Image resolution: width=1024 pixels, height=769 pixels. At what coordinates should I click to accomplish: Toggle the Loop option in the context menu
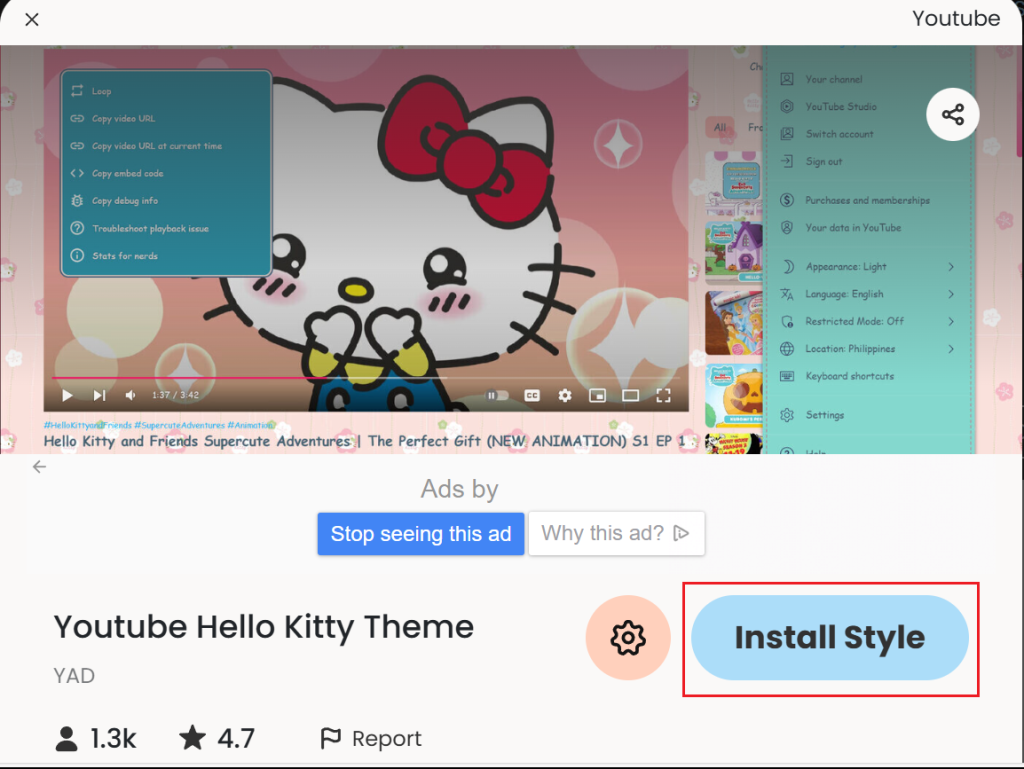[x=101, y=91]
